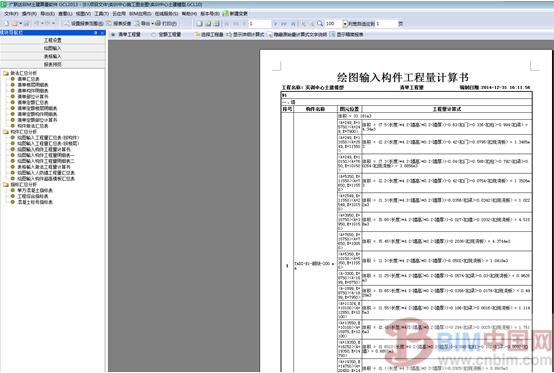Select the third page layout icon

coord(216,24)
